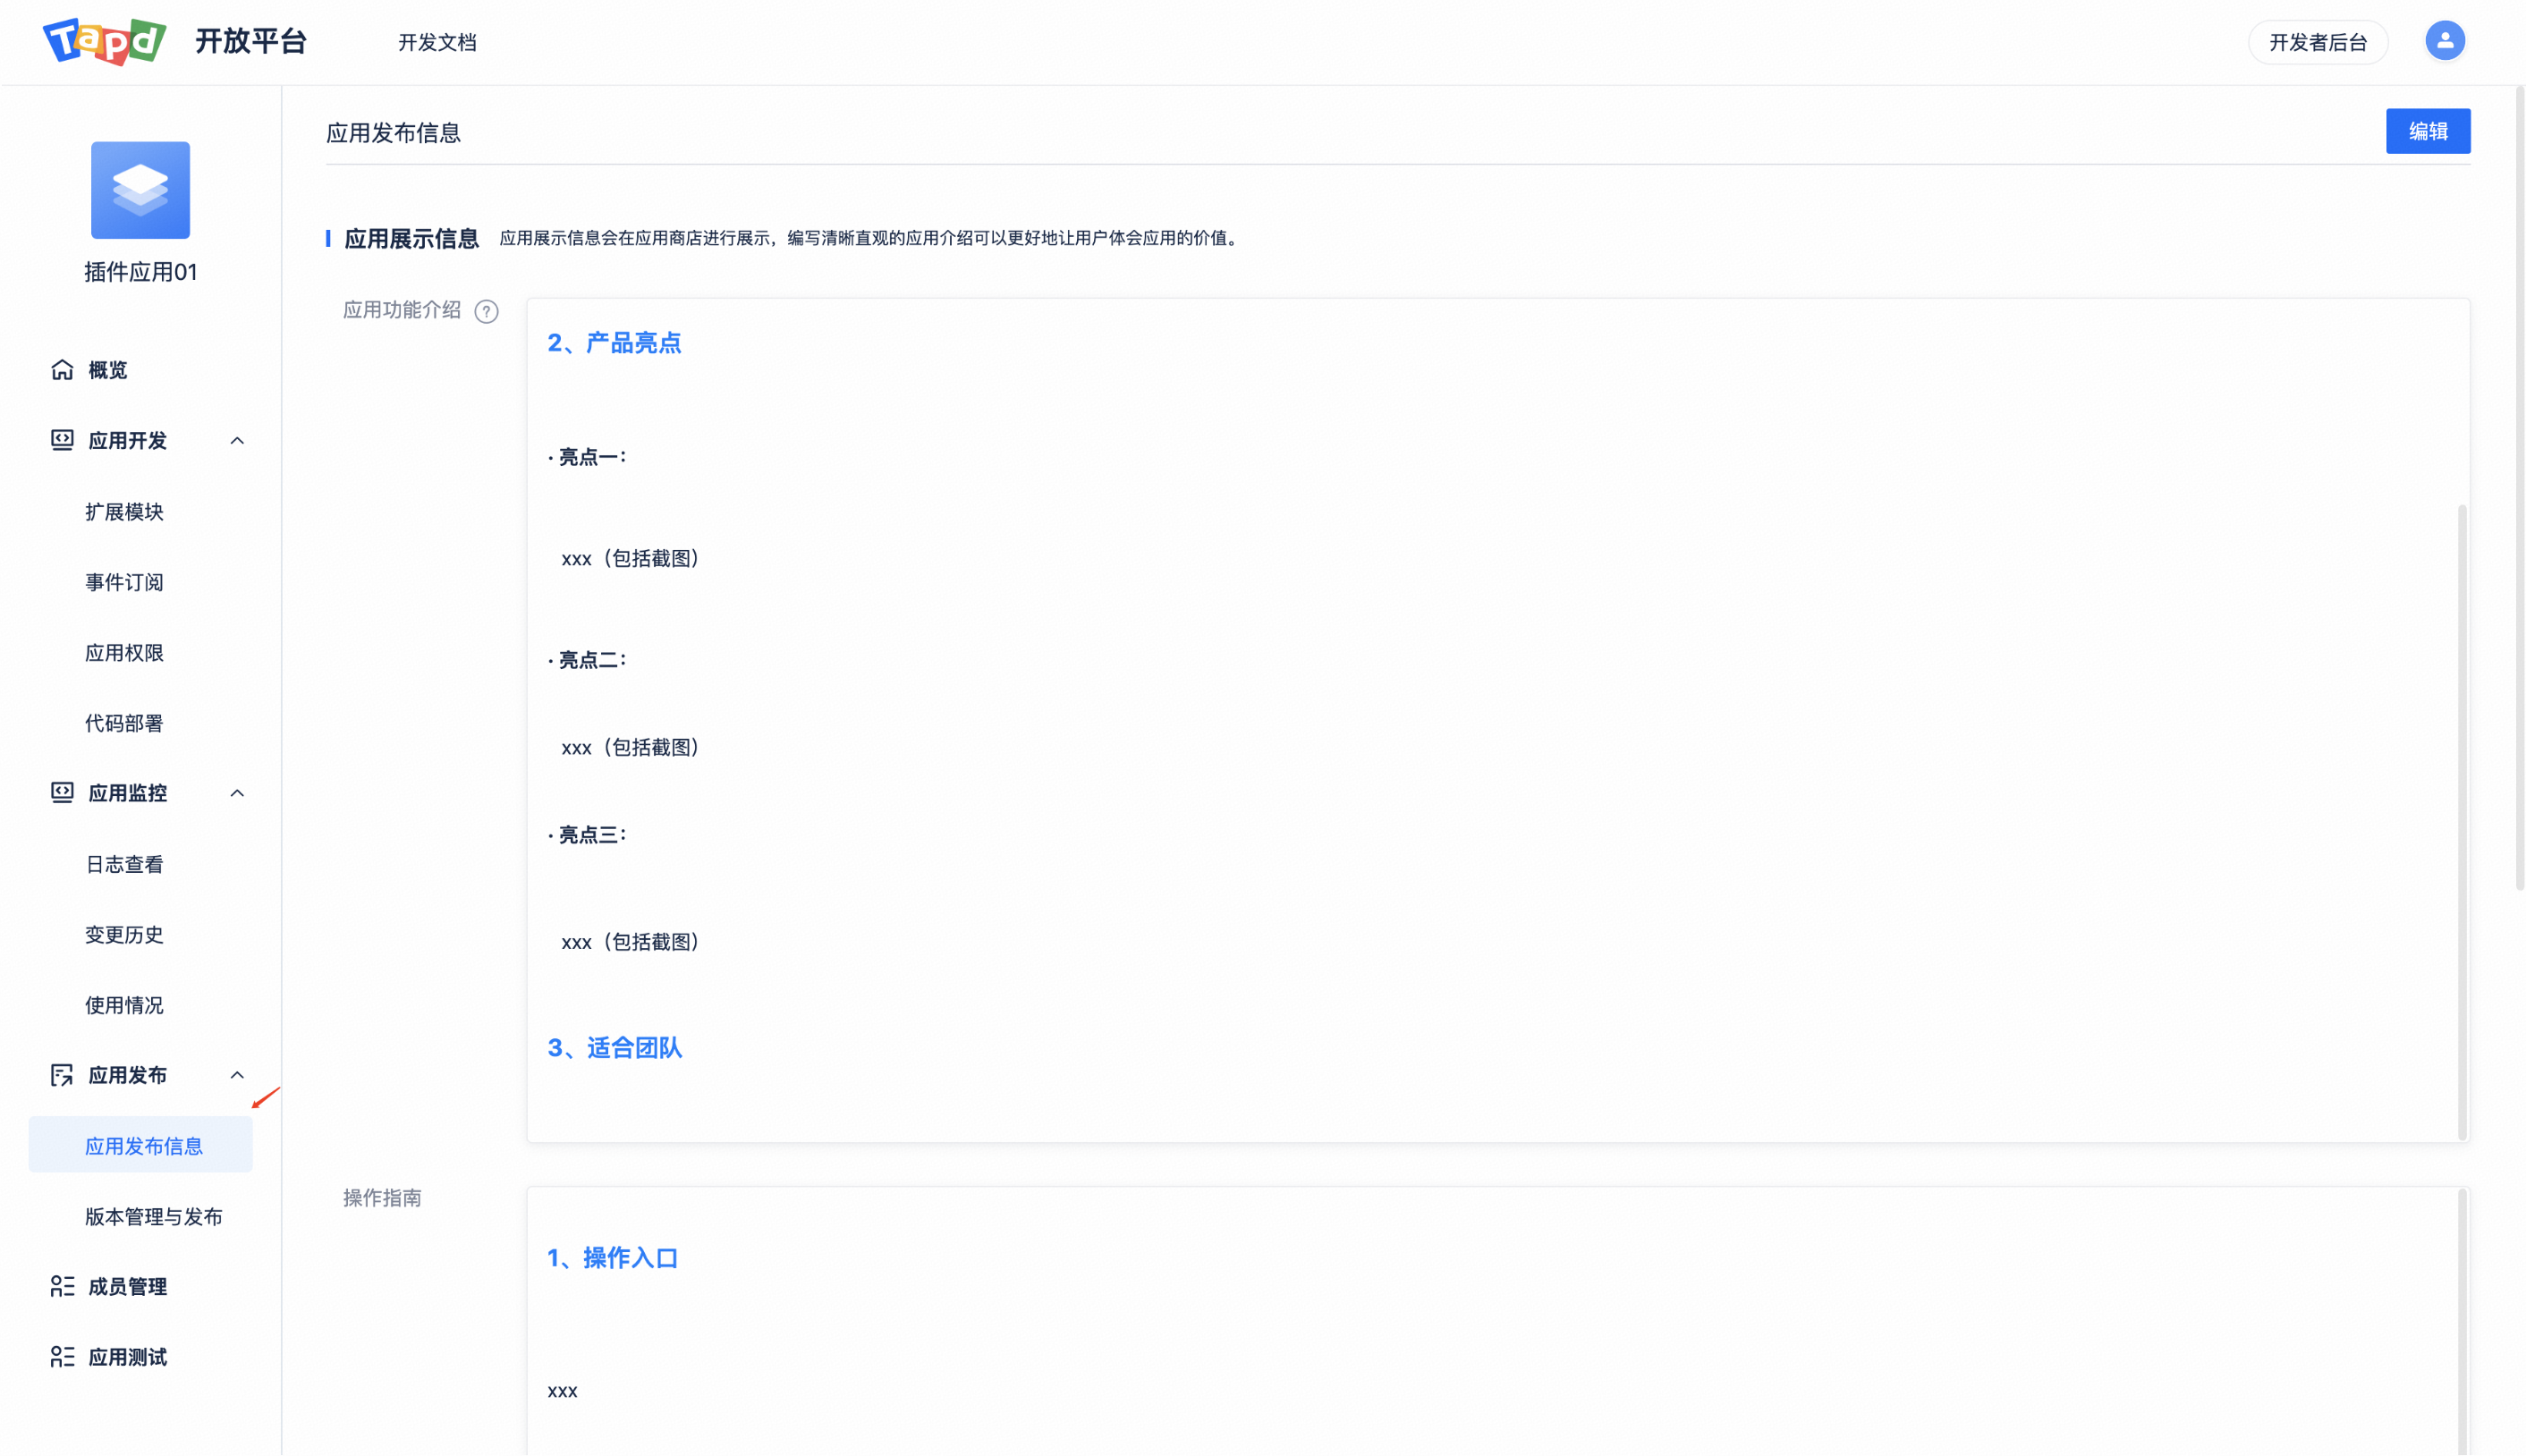
Task: Click the 插件应用01 app name
Action: [140, 272]
